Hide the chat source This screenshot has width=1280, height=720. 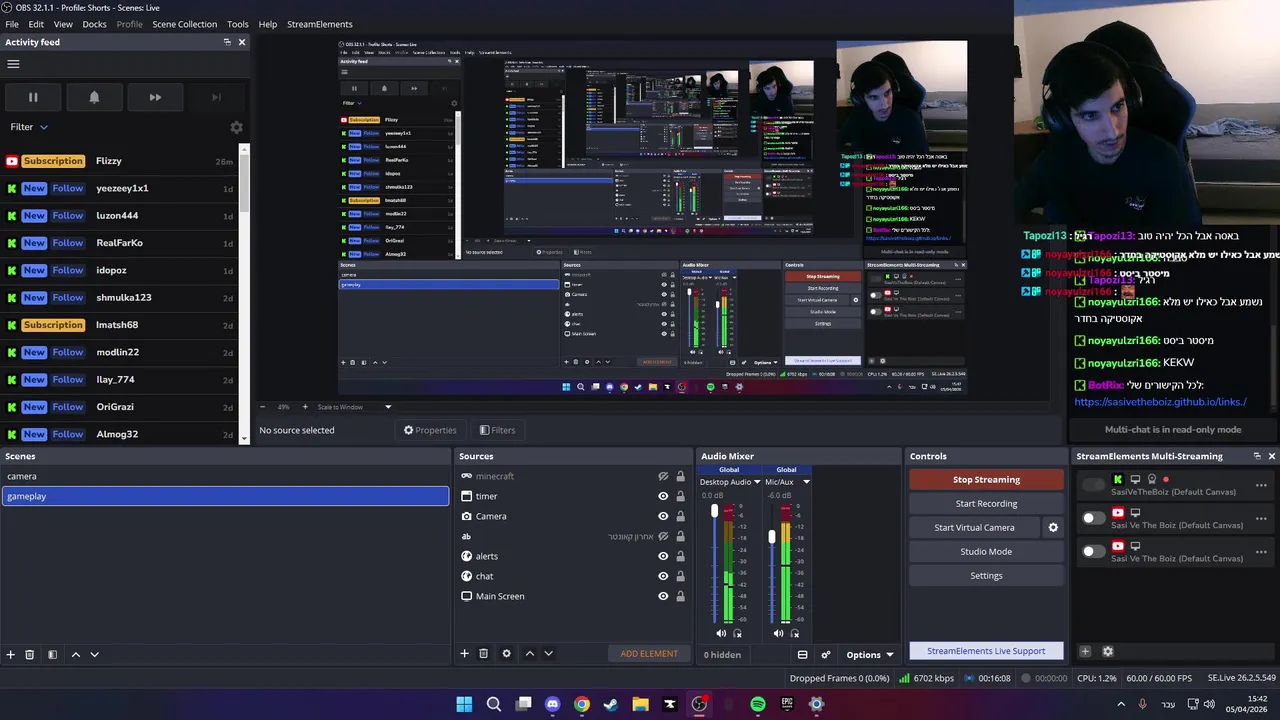(663, 576)
